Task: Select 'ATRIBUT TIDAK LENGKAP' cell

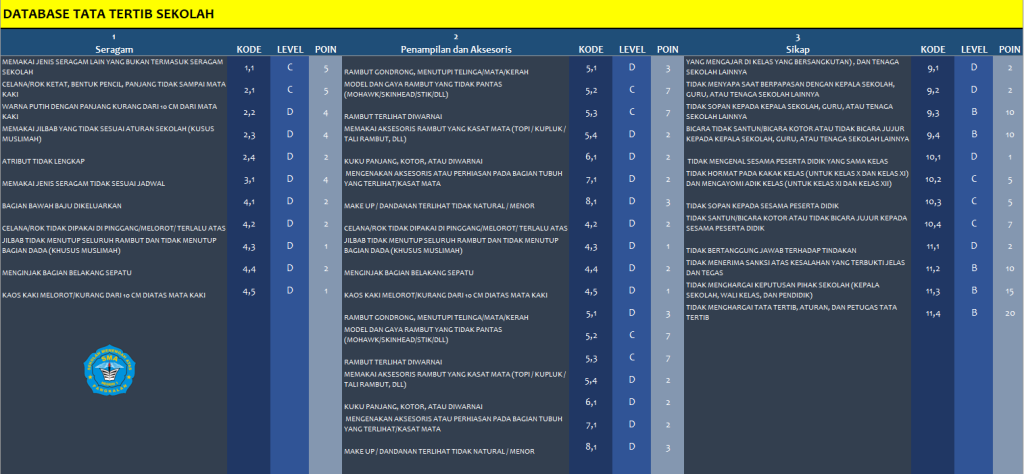Action: click(114, 157)
